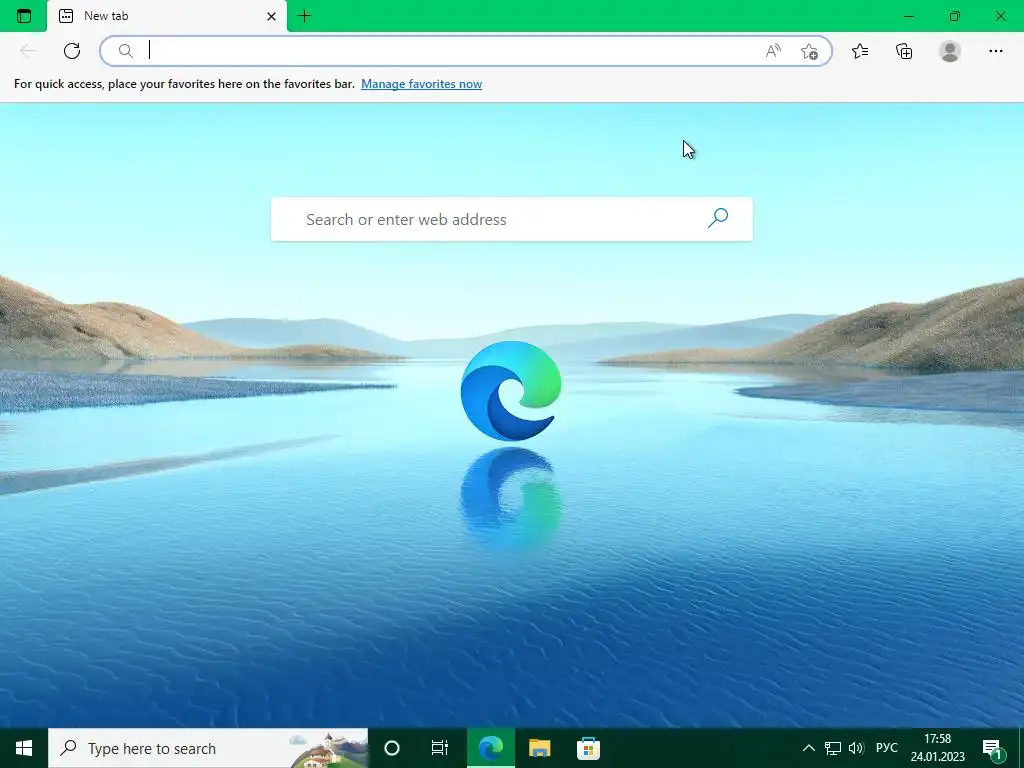The width and height of the screenshot is (1024, 768).
Task: Refresh the page
Action: [x=72, y=51]
